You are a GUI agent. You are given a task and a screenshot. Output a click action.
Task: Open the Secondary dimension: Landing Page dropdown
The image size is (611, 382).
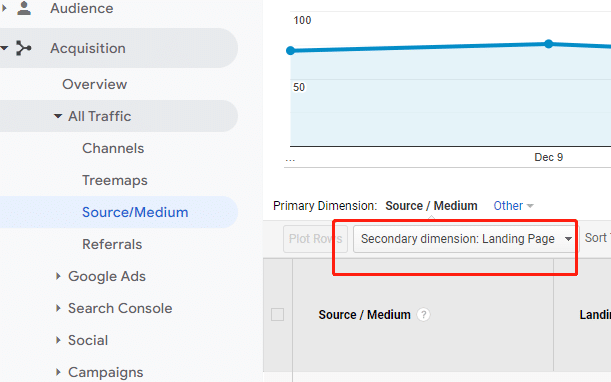[x=466, y=239]
